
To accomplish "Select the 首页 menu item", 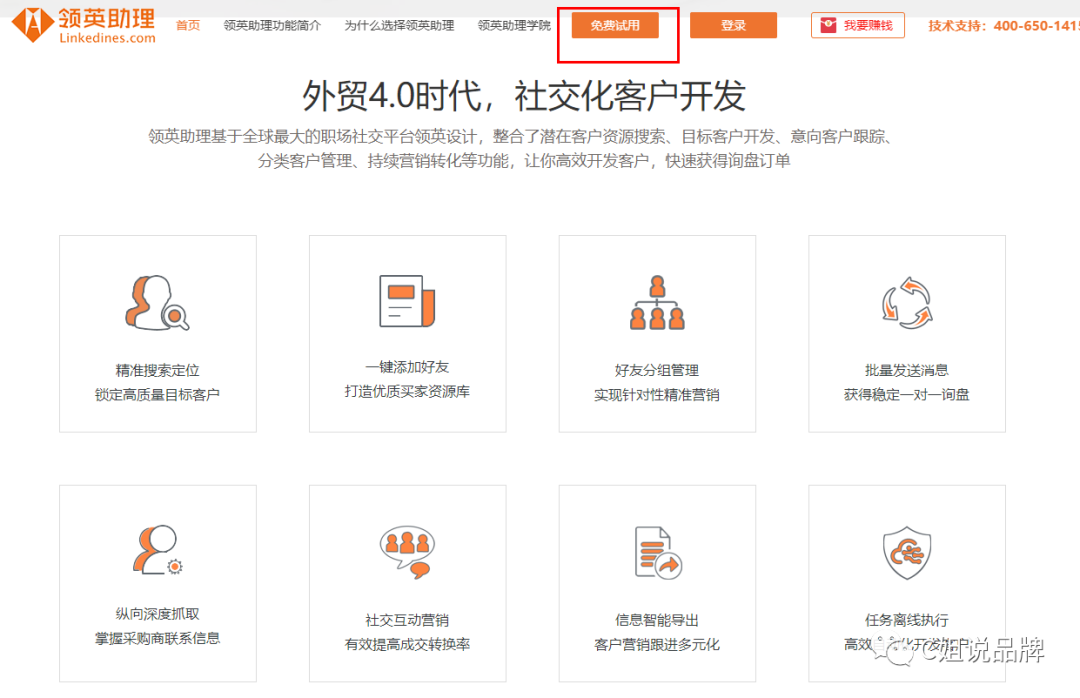I will [187, 26].
